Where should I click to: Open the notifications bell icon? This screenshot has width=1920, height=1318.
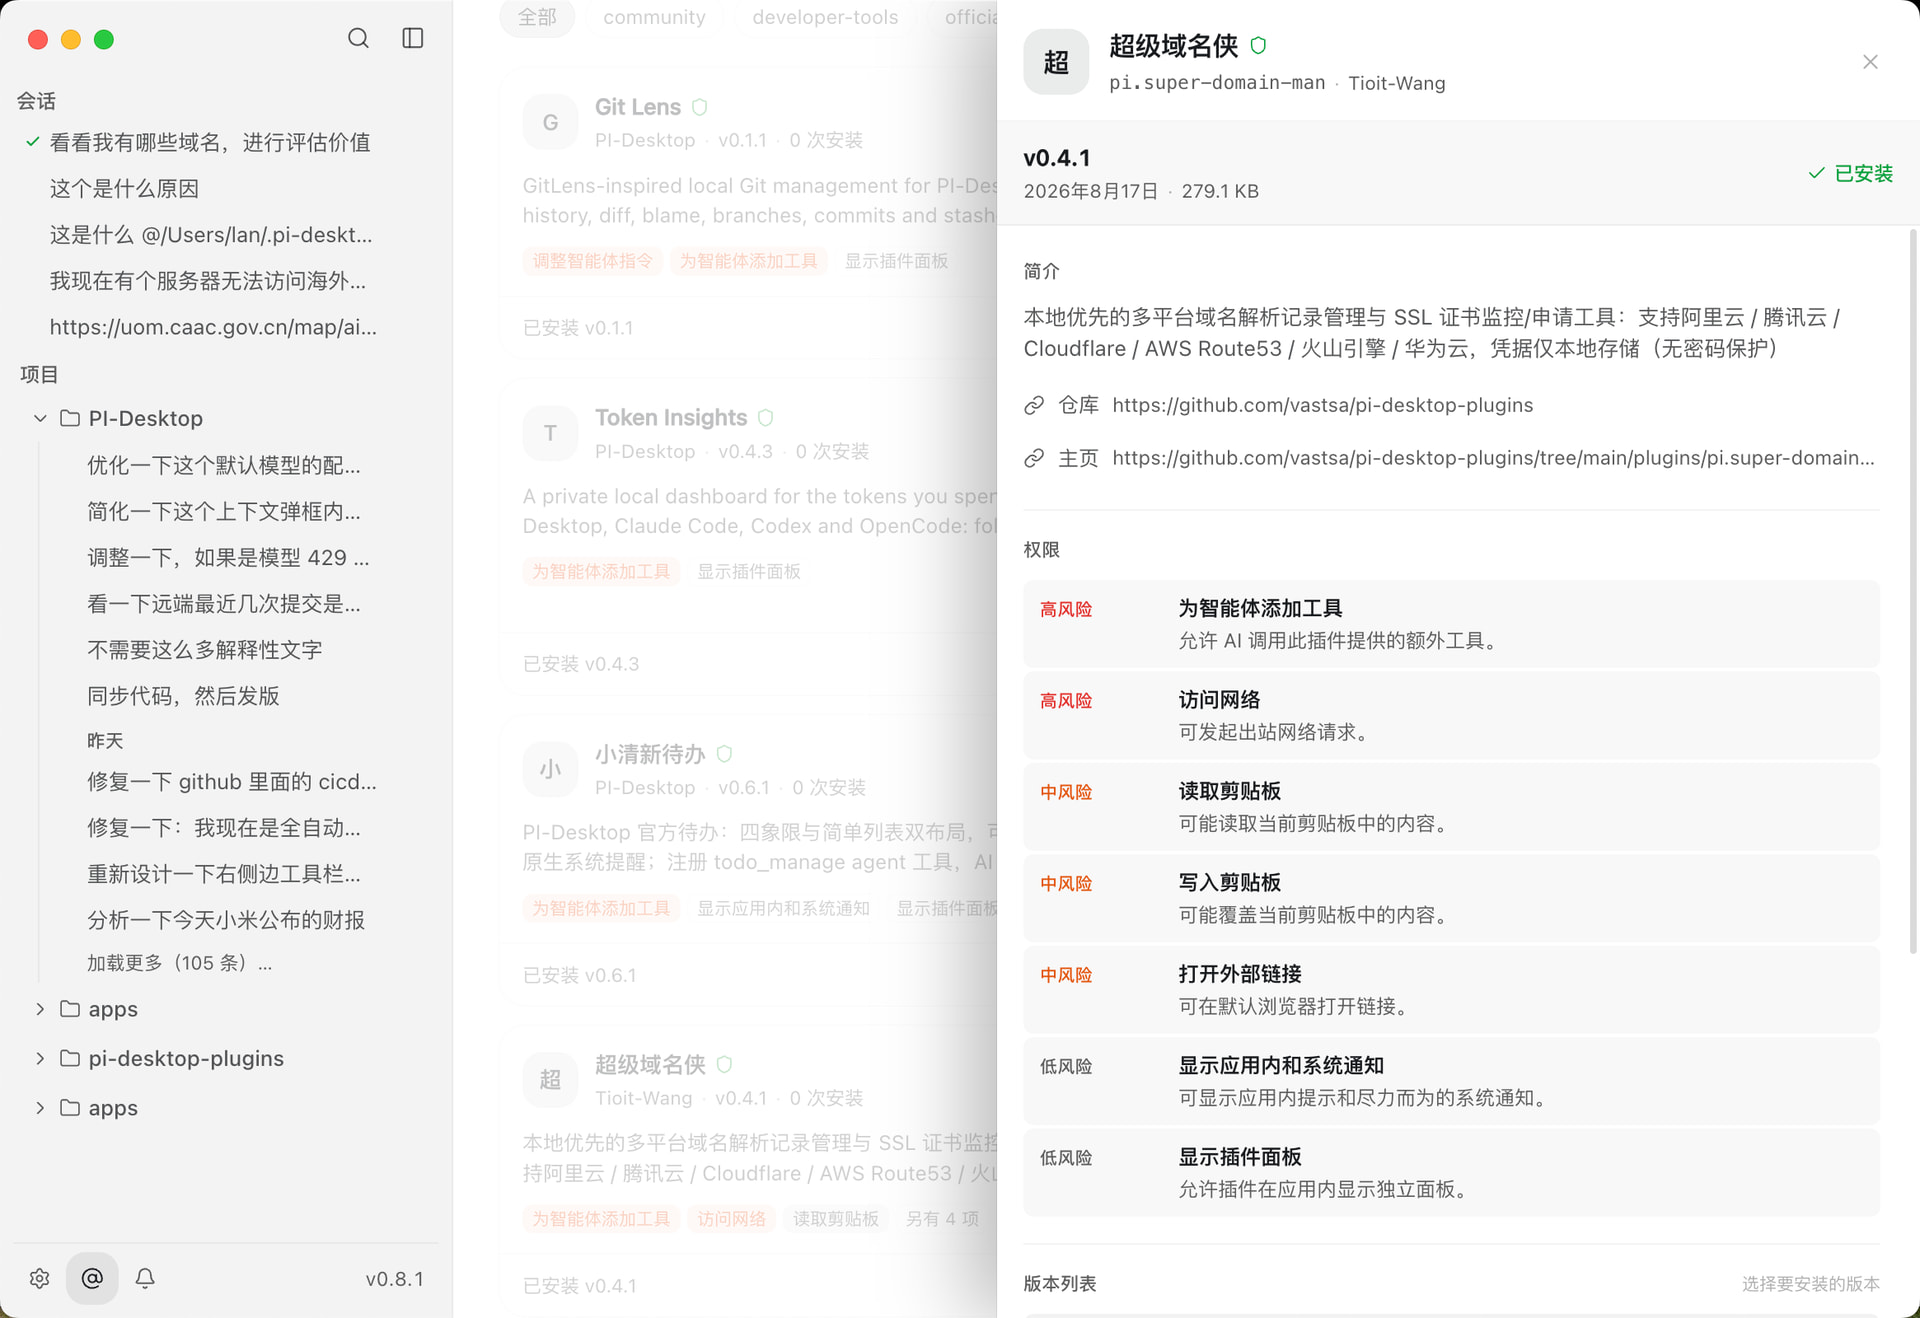click(x=145, y=1278)
